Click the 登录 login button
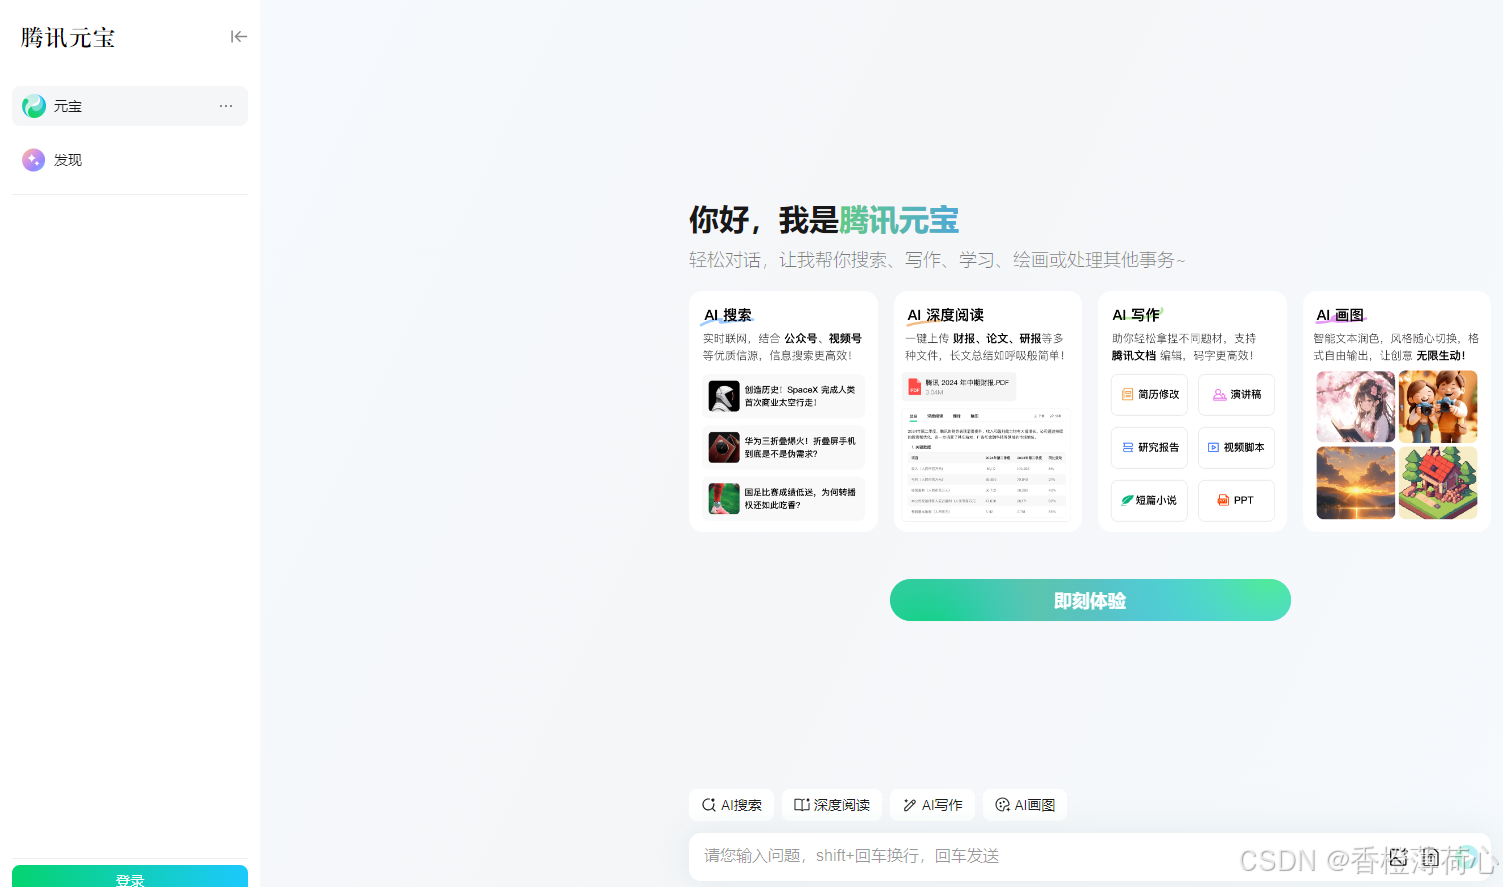This screenshot has height=887, width=1503. pos(130,877)
